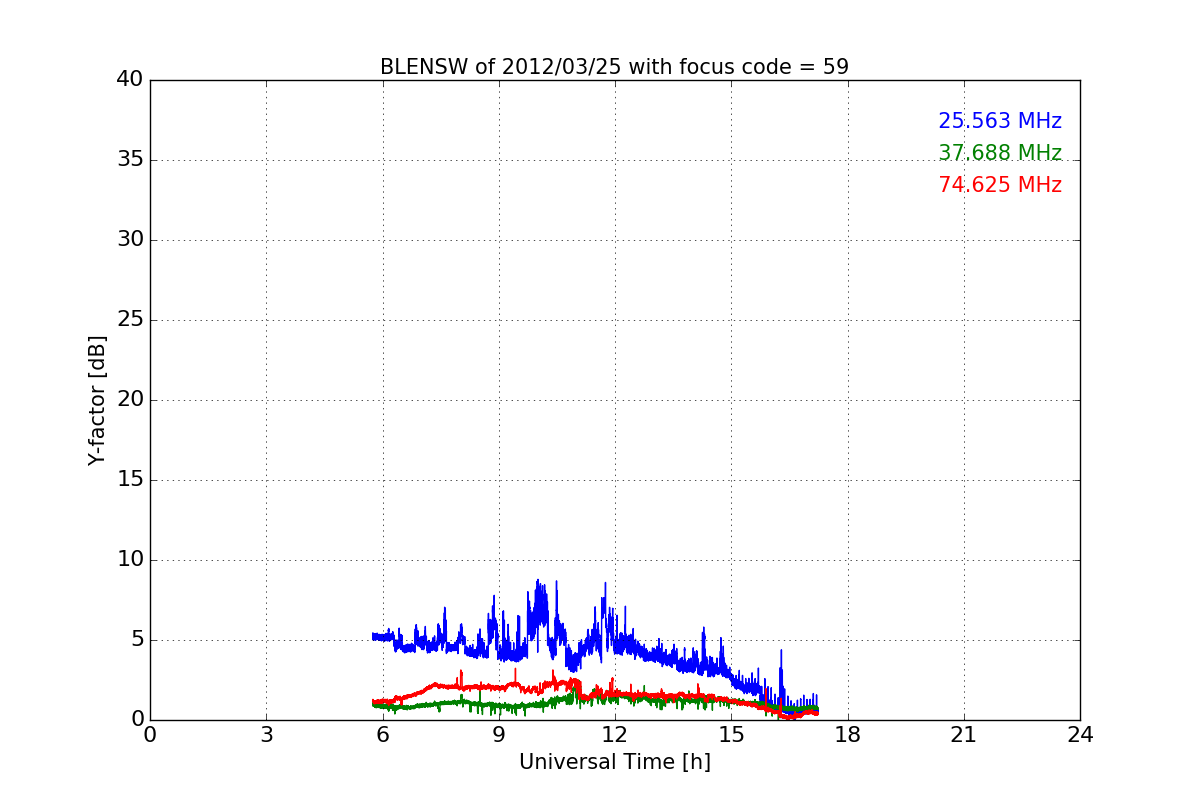
Task: Select the 37.688 MHz legend label
Action: 1000,153
